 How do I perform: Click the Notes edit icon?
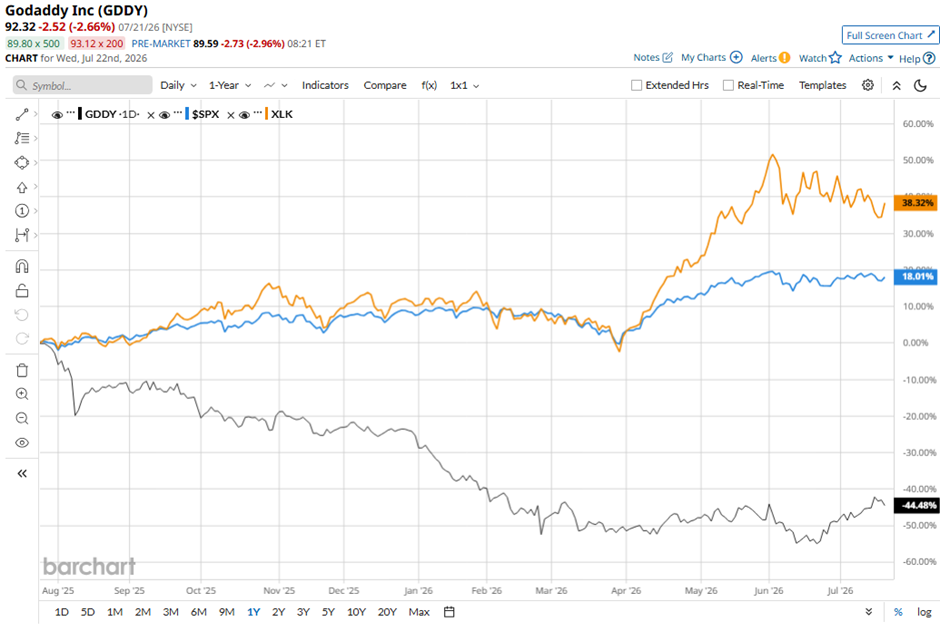pyautogui.click(x=668, y=58)
